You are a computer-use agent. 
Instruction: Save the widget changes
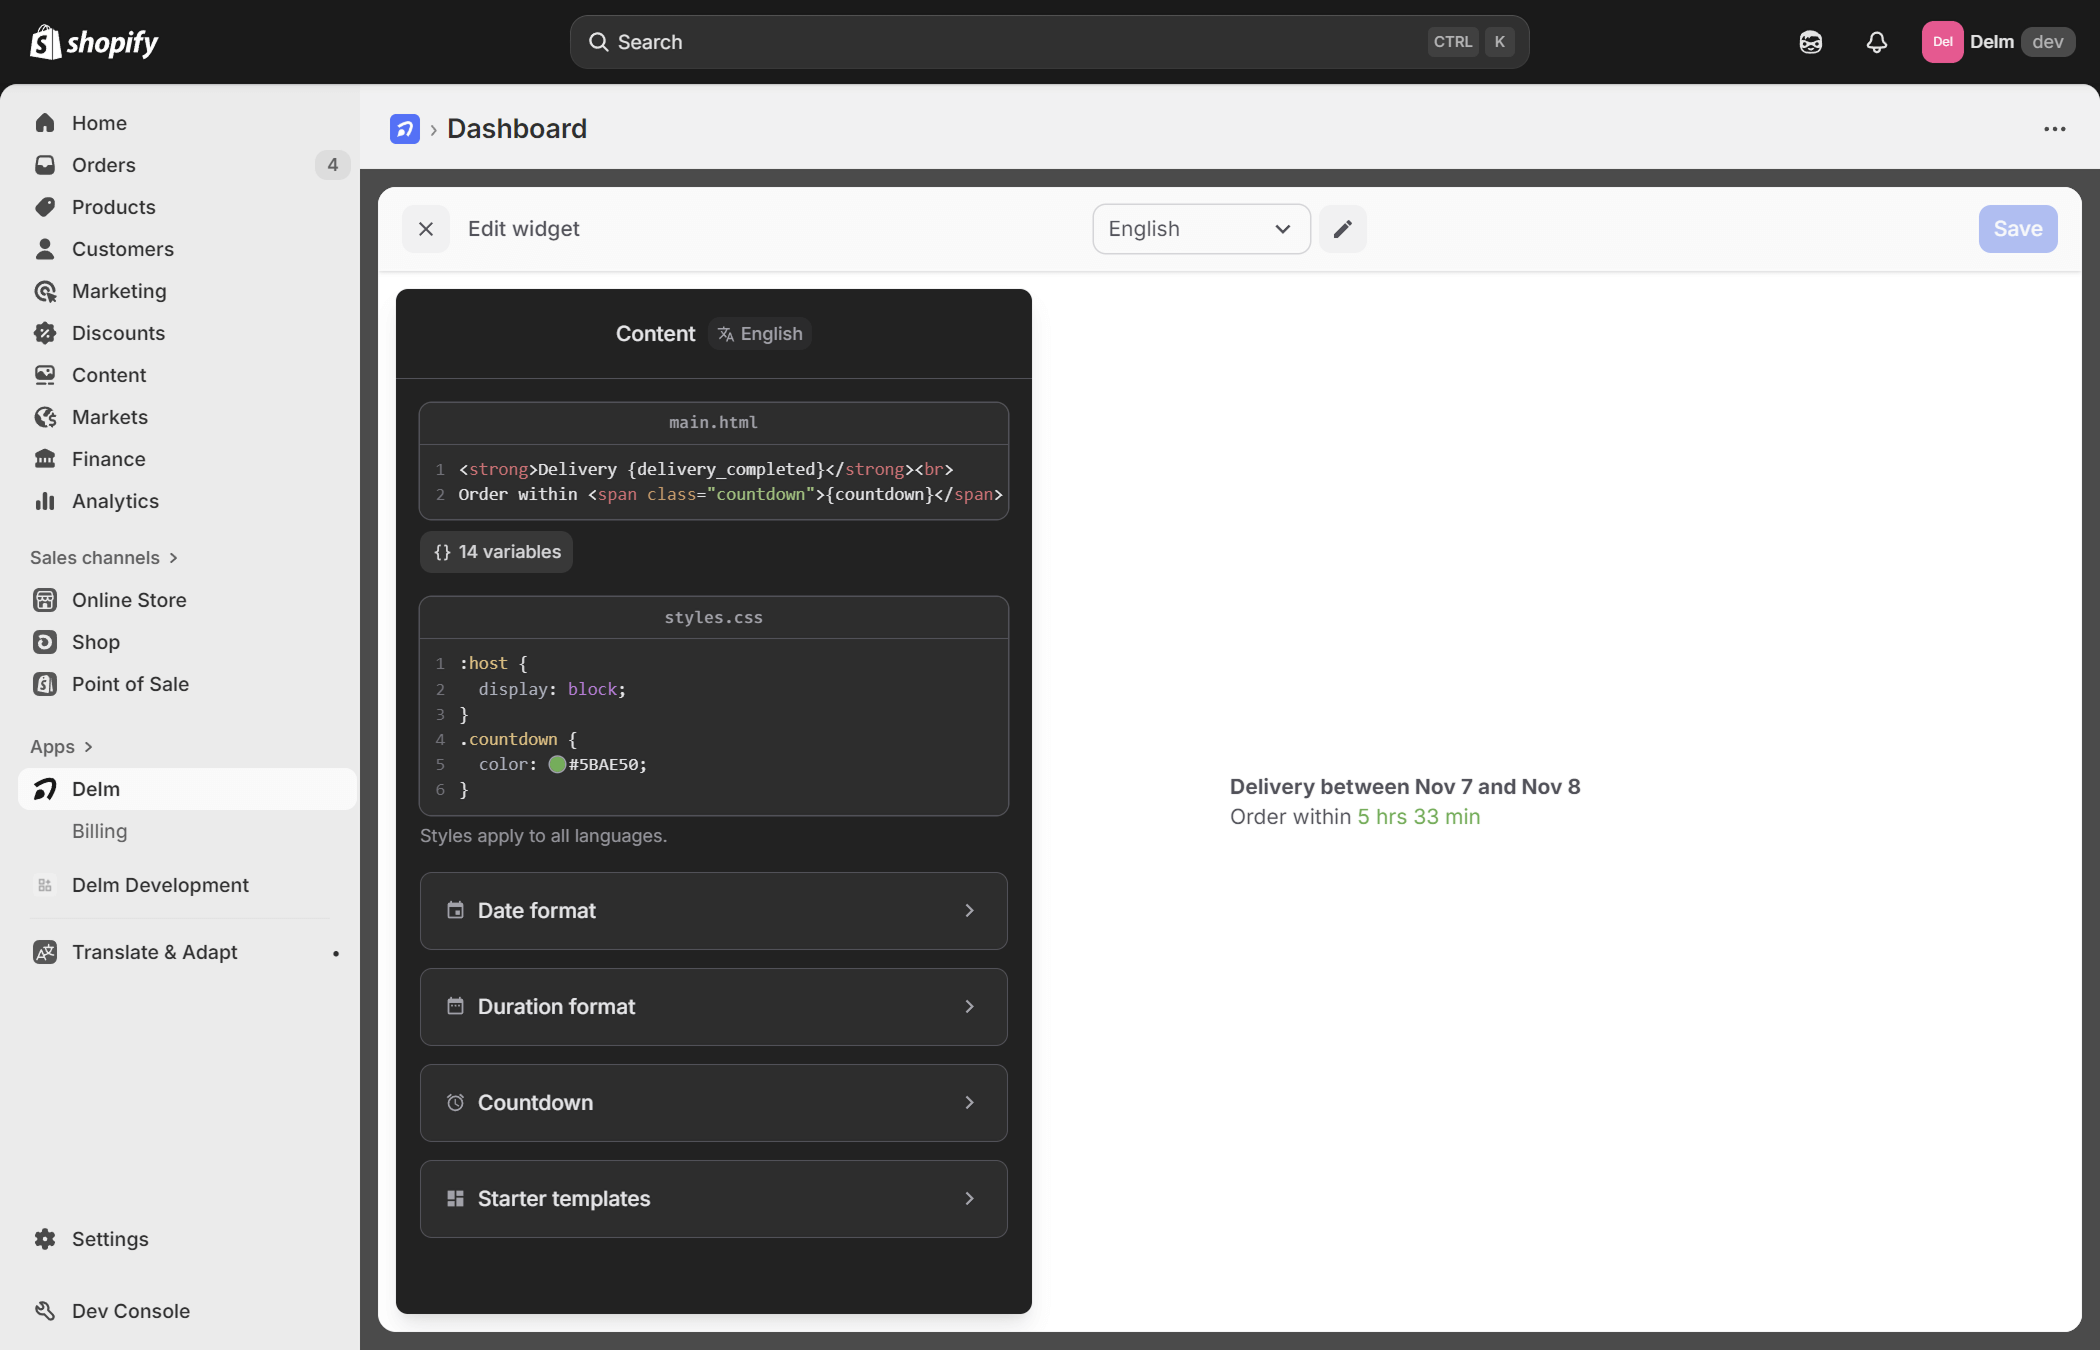coord(2017,228)
